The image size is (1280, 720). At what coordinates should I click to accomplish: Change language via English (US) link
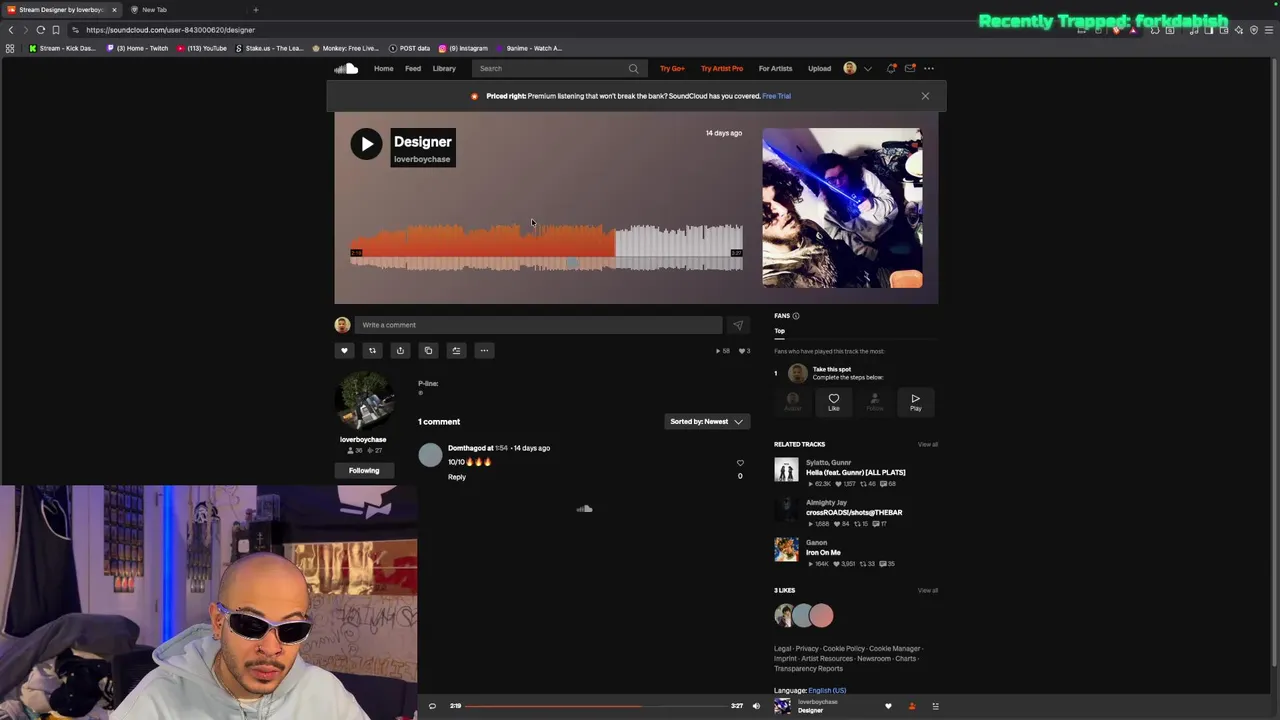pos(827,691)
